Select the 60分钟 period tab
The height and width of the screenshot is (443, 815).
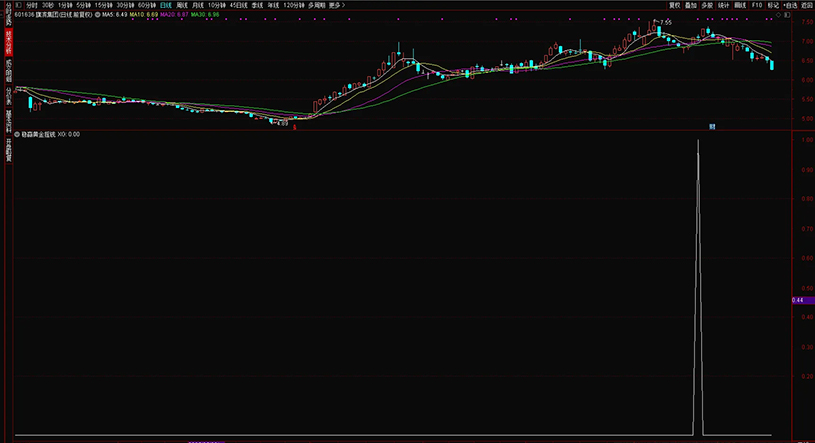(x=147, y=5)
